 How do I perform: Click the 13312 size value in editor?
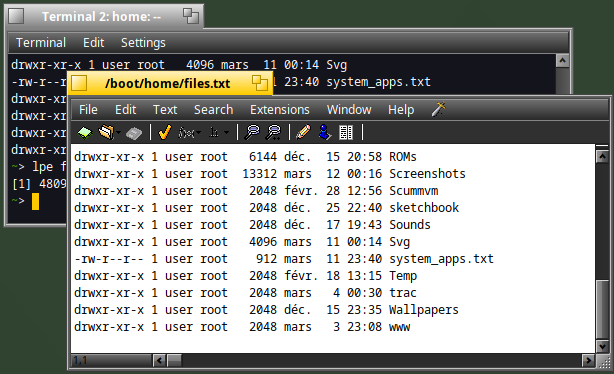tap(259, 174)
